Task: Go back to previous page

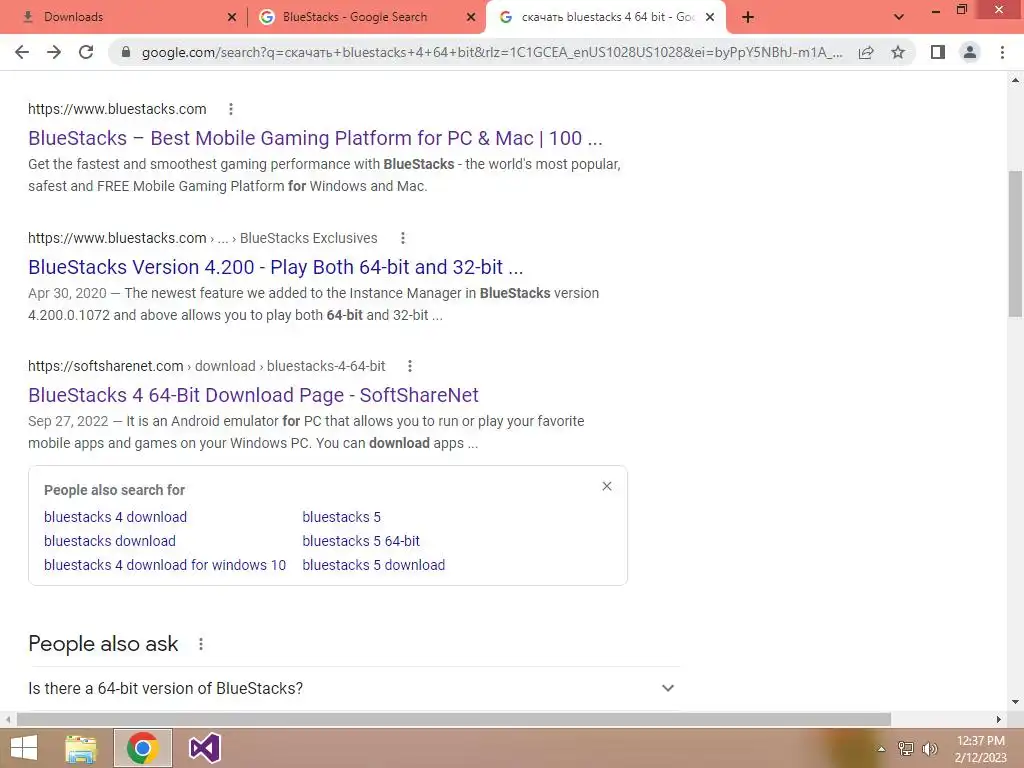Action: pos(22,52)
